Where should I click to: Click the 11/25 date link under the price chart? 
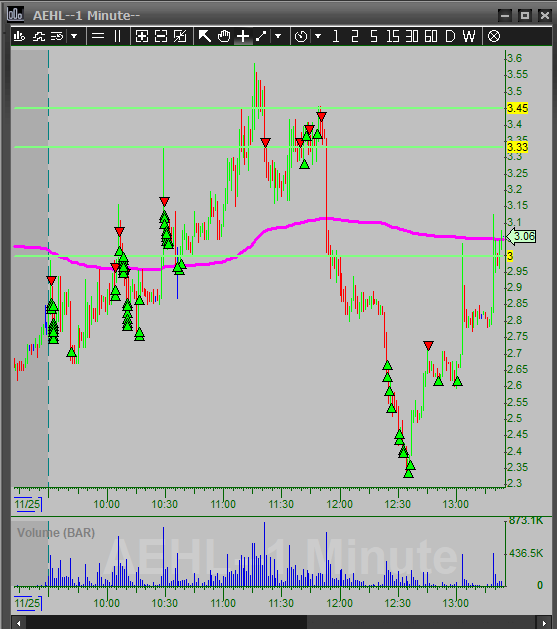[27, 504]
